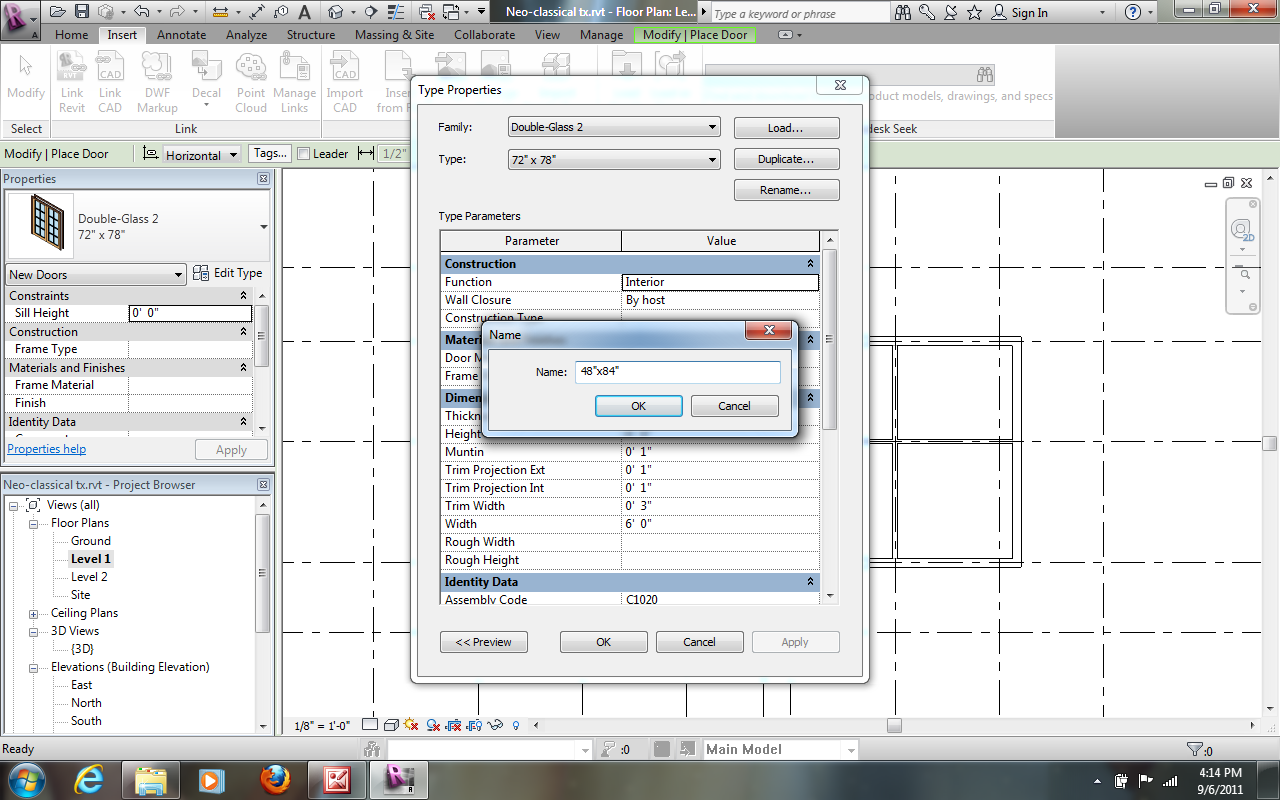Screen dimensions: 1280x800
Task: Click the Open file icon in quick access toolbar
Action: 57,12
